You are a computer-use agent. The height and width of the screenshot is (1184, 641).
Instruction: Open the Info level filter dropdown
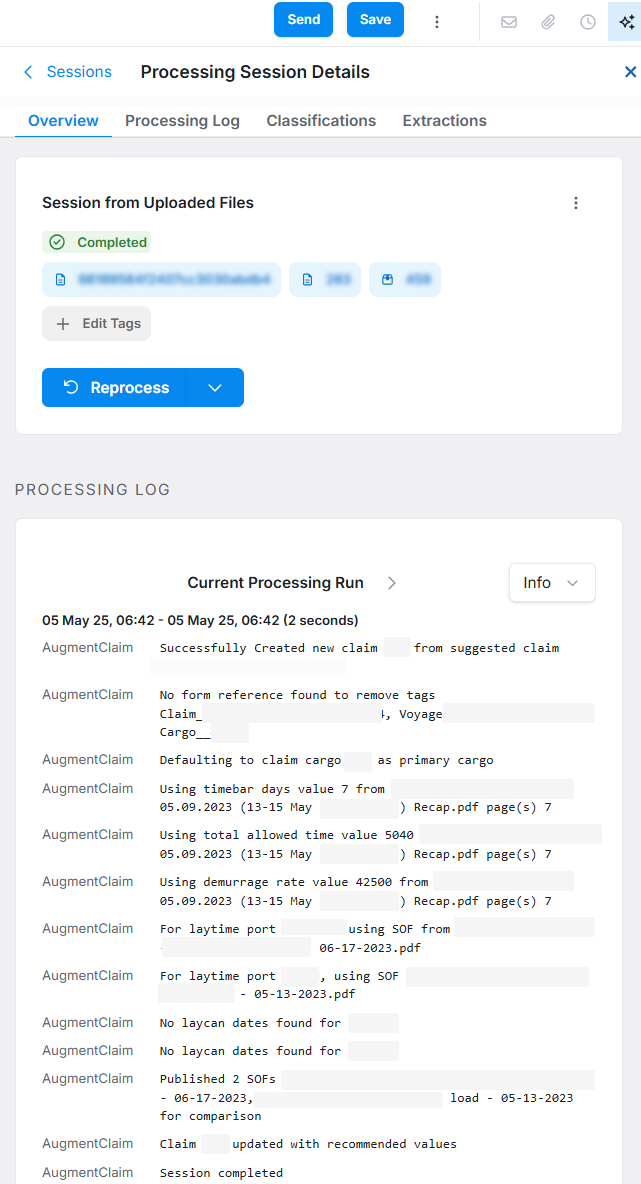[x=551, y=582]
